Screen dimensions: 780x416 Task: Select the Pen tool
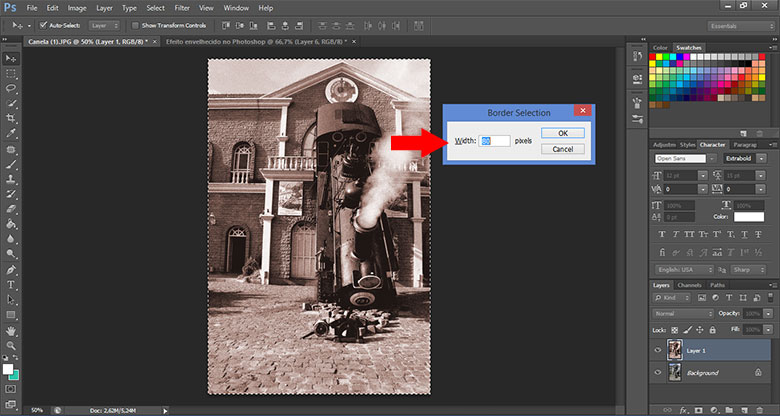point(10,269)
